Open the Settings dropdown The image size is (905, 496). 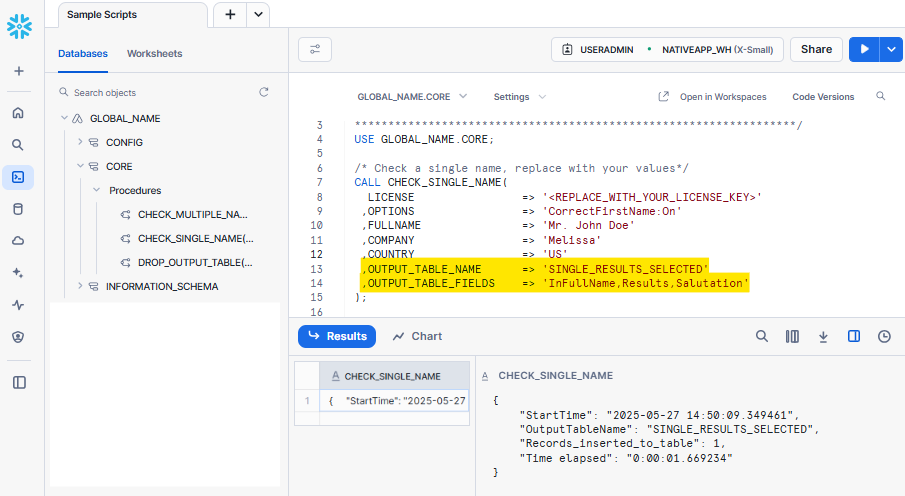519,96
